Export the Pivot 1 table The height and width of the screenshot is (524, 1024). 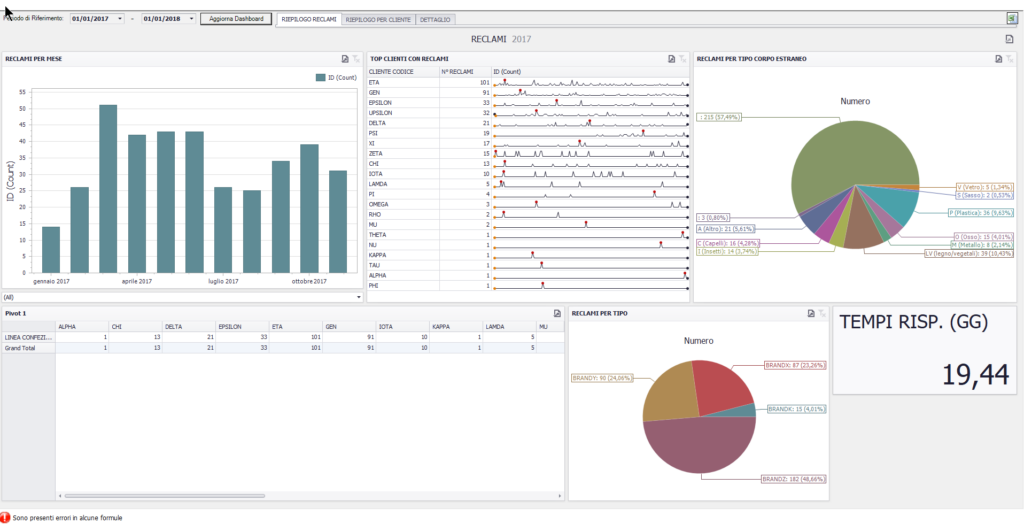tap(557, 314)
